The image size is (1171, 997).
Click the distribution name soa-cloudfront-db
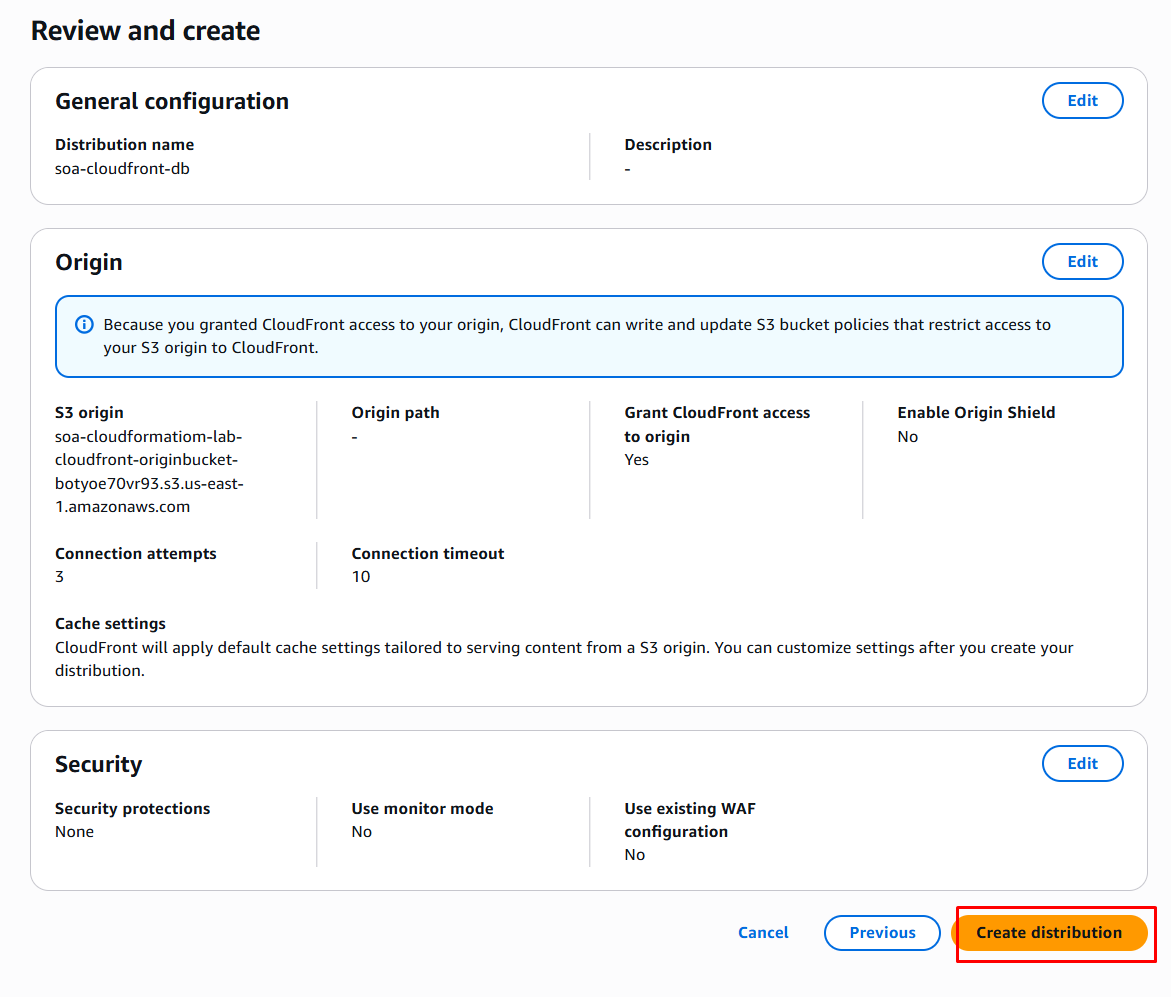(x=122, y=169)
